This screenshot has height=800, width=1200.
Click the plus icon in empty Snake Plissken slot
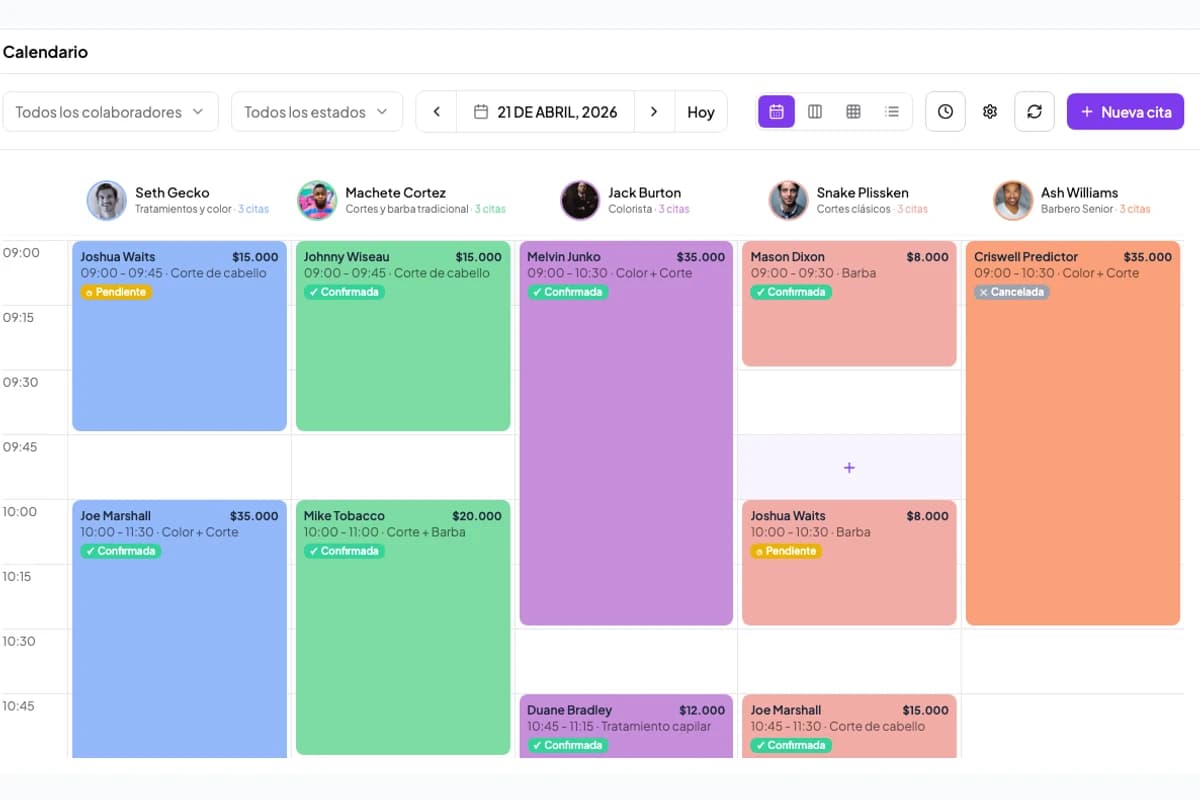tap(849, 467)
